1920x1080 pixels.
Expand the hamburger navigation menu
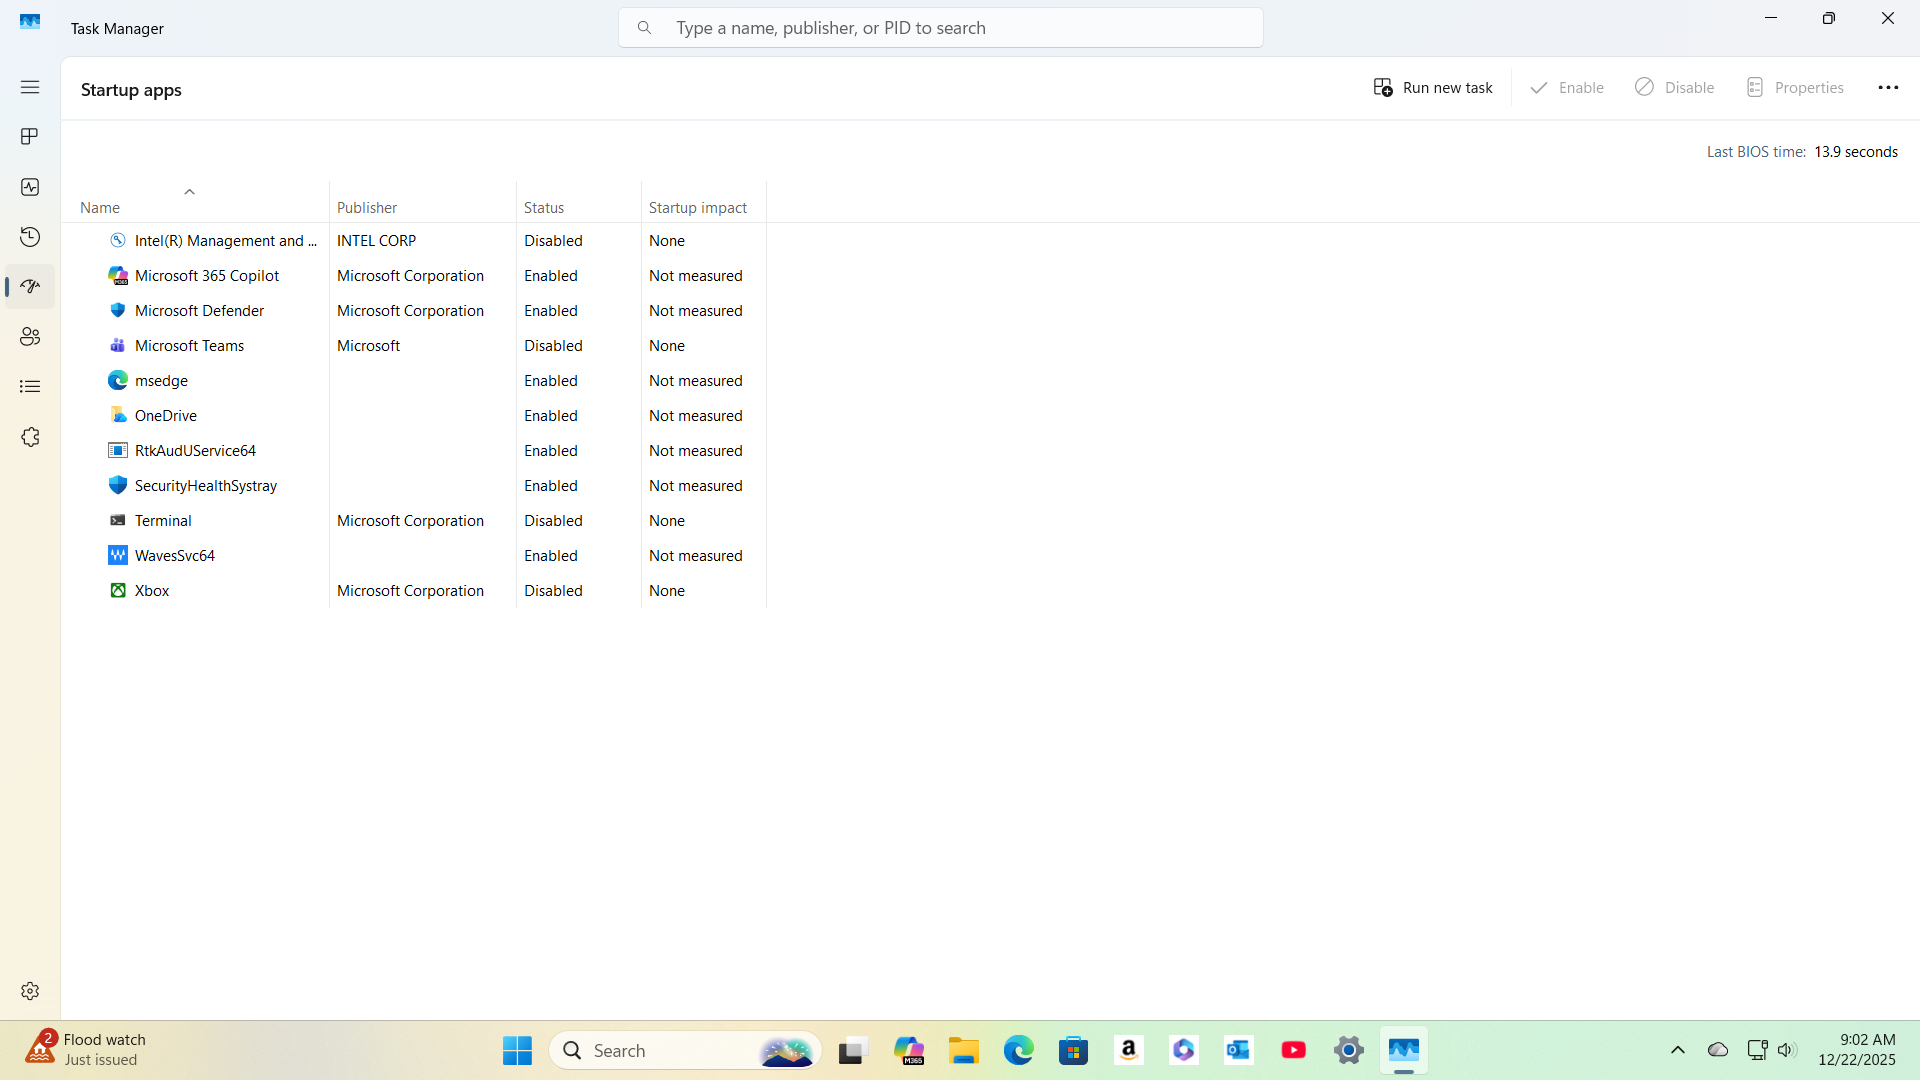(30, 87)
